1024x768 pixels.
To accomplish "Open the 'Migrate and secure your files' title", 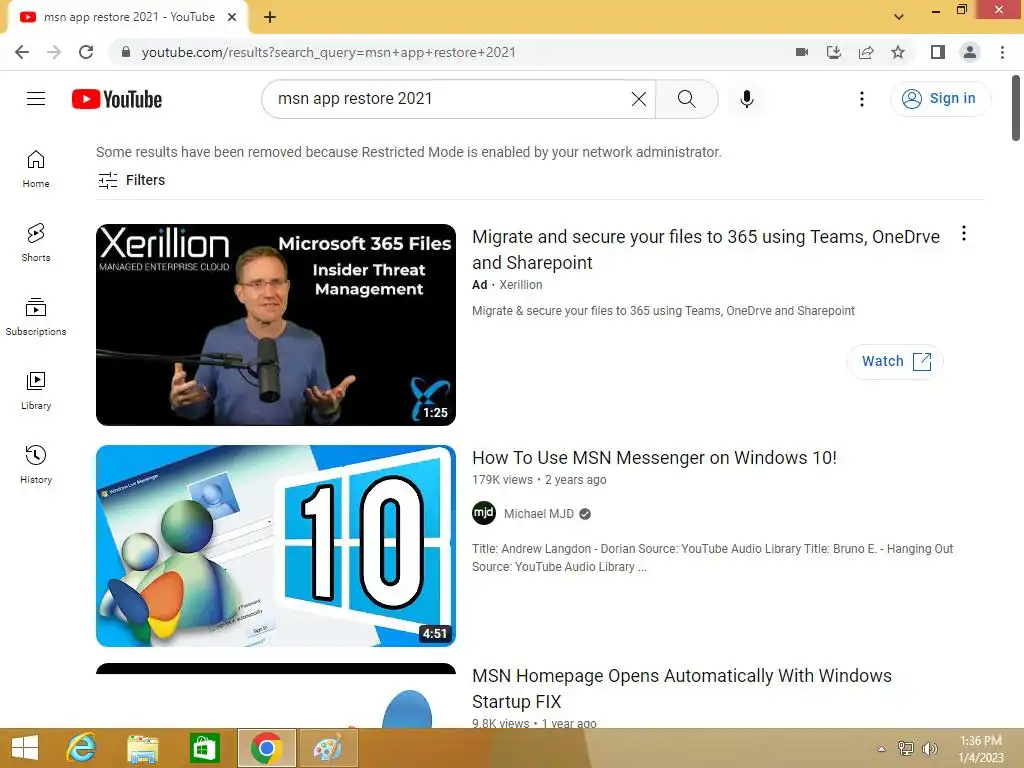I will pos(706,249).
